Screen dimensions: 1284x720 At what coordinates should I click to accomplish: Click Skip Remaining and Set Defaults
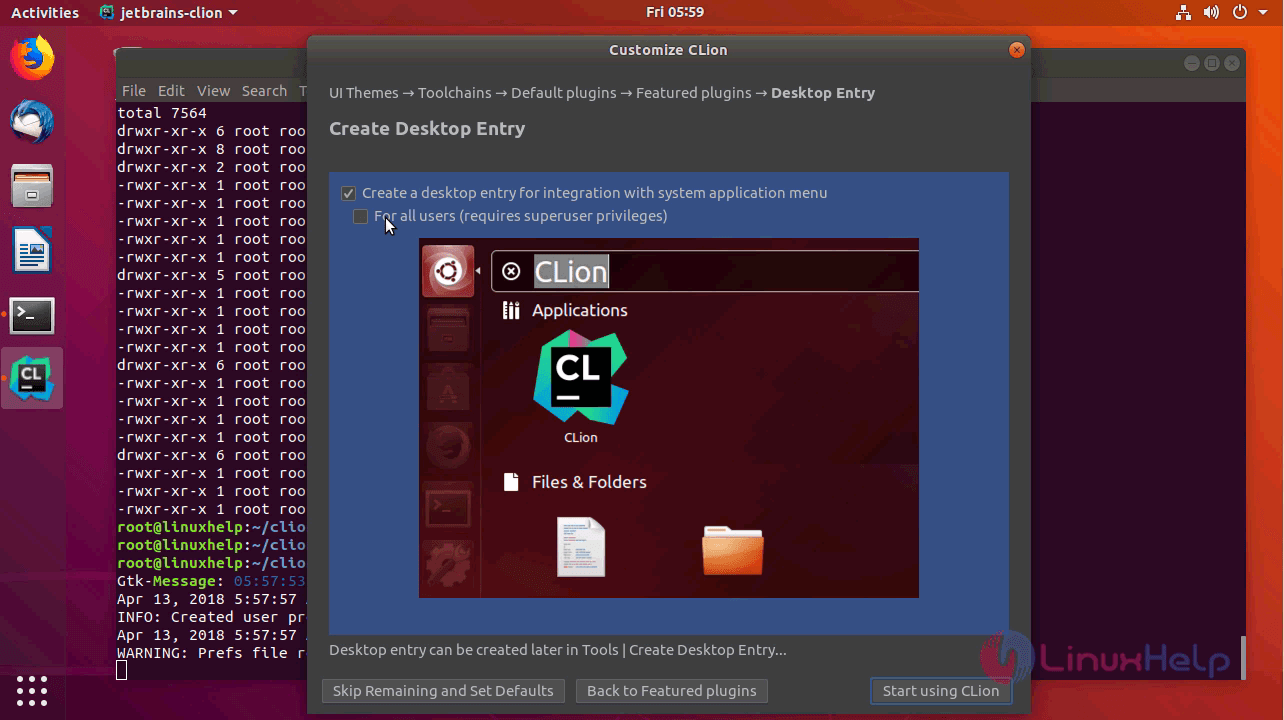pos(443,691)
